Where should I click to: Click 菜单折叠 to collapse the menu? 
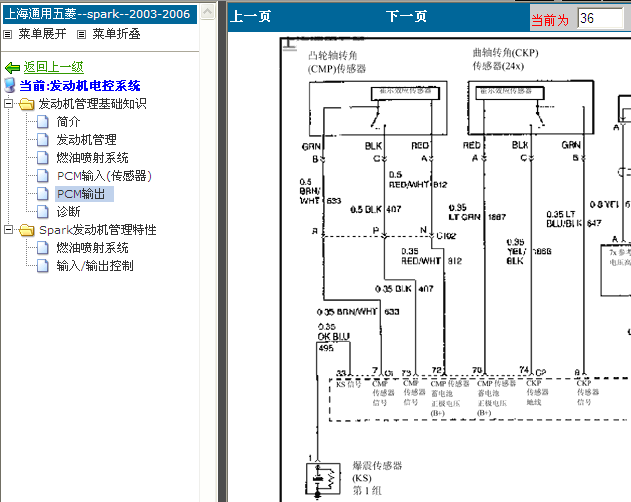(x=116, y=34)
